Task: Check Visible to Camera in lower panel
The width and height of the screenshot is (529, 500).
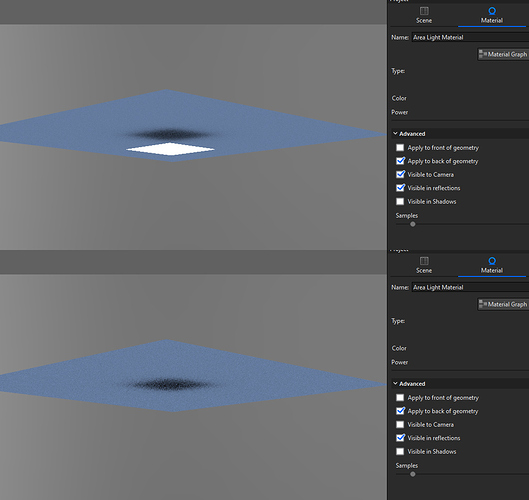Action: click(400, 425)
